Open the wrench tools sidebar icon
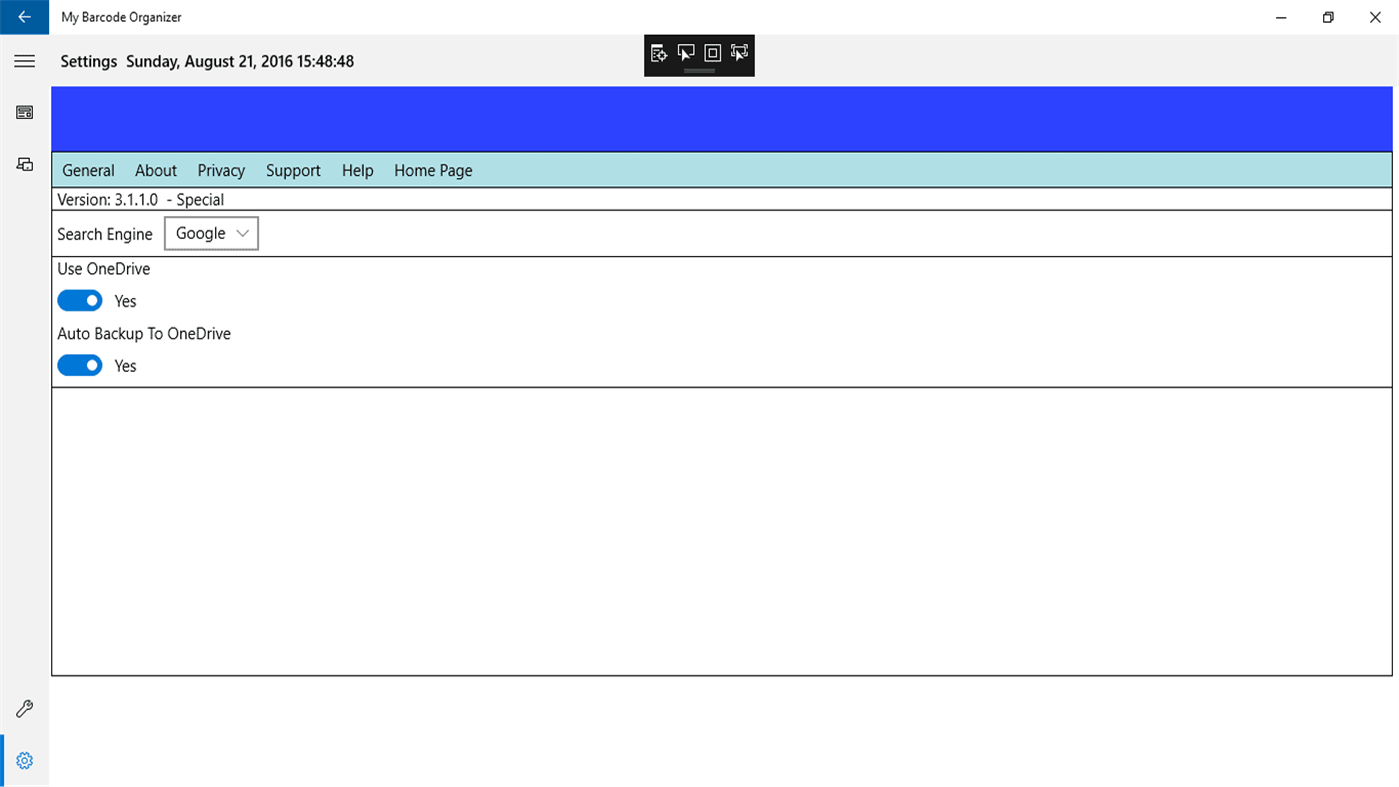Image resolution: width=1399 pixels, height=787 pixels. (x=24, y=709)
